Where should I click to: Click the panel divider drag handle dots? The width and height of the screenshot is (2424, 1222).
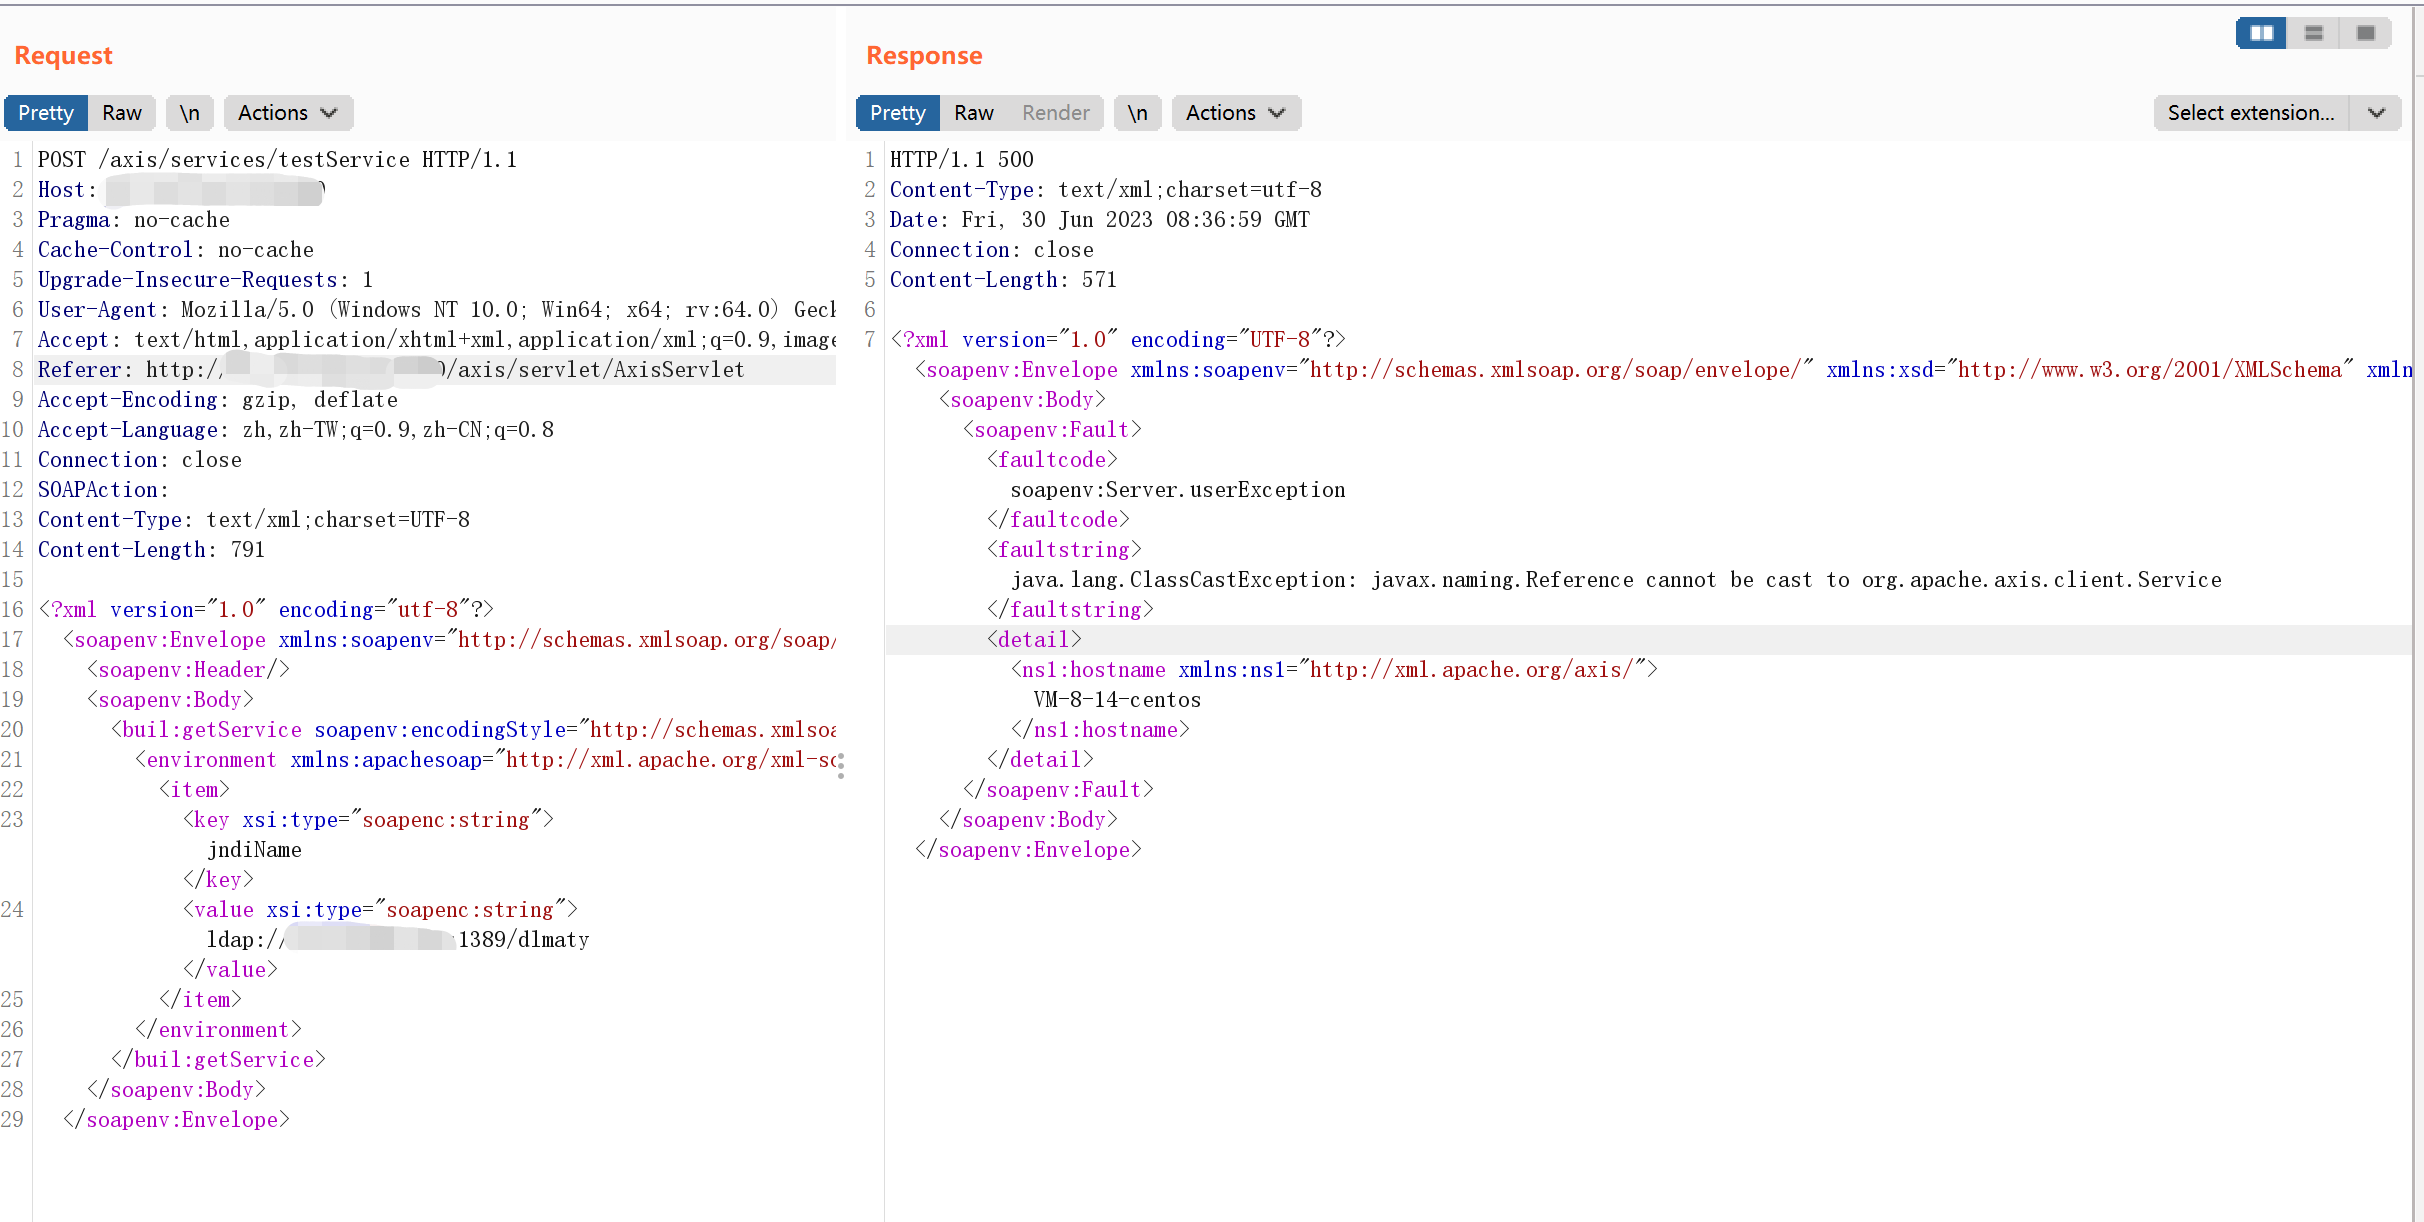pos(841,766)
